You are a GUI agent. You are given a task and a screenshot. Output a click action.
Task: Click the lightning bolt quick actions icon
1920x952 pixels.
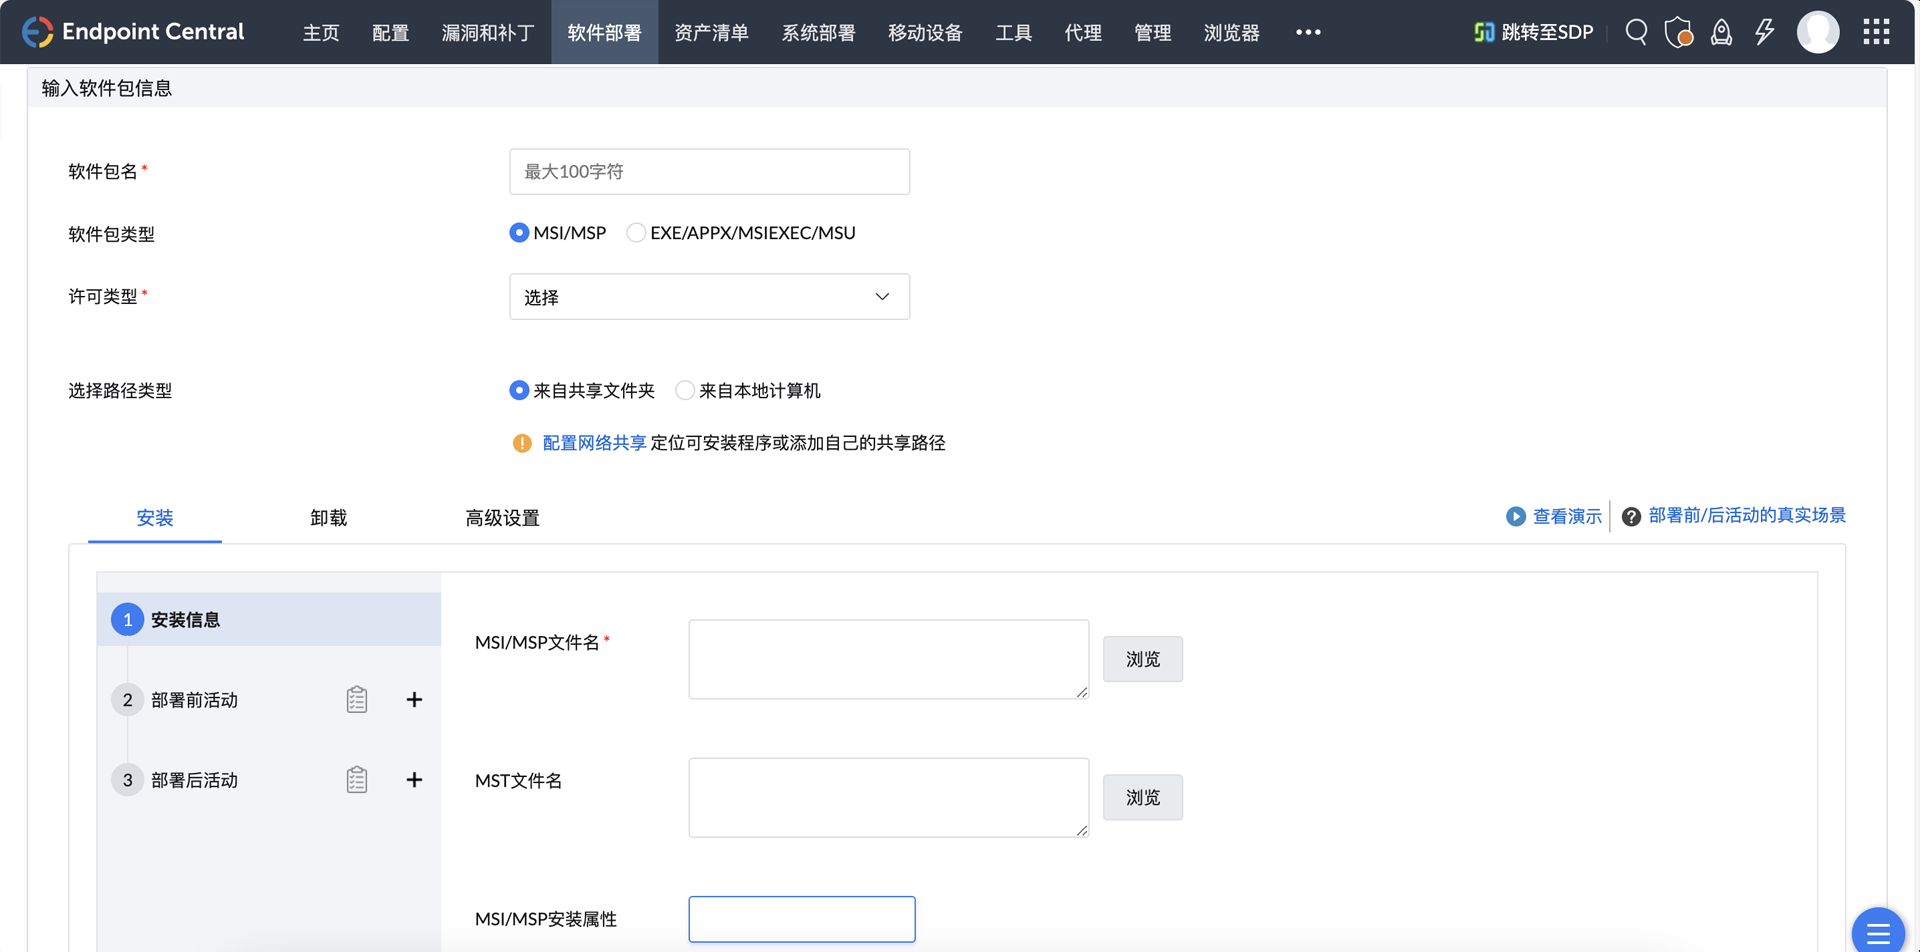[1765, 32]
